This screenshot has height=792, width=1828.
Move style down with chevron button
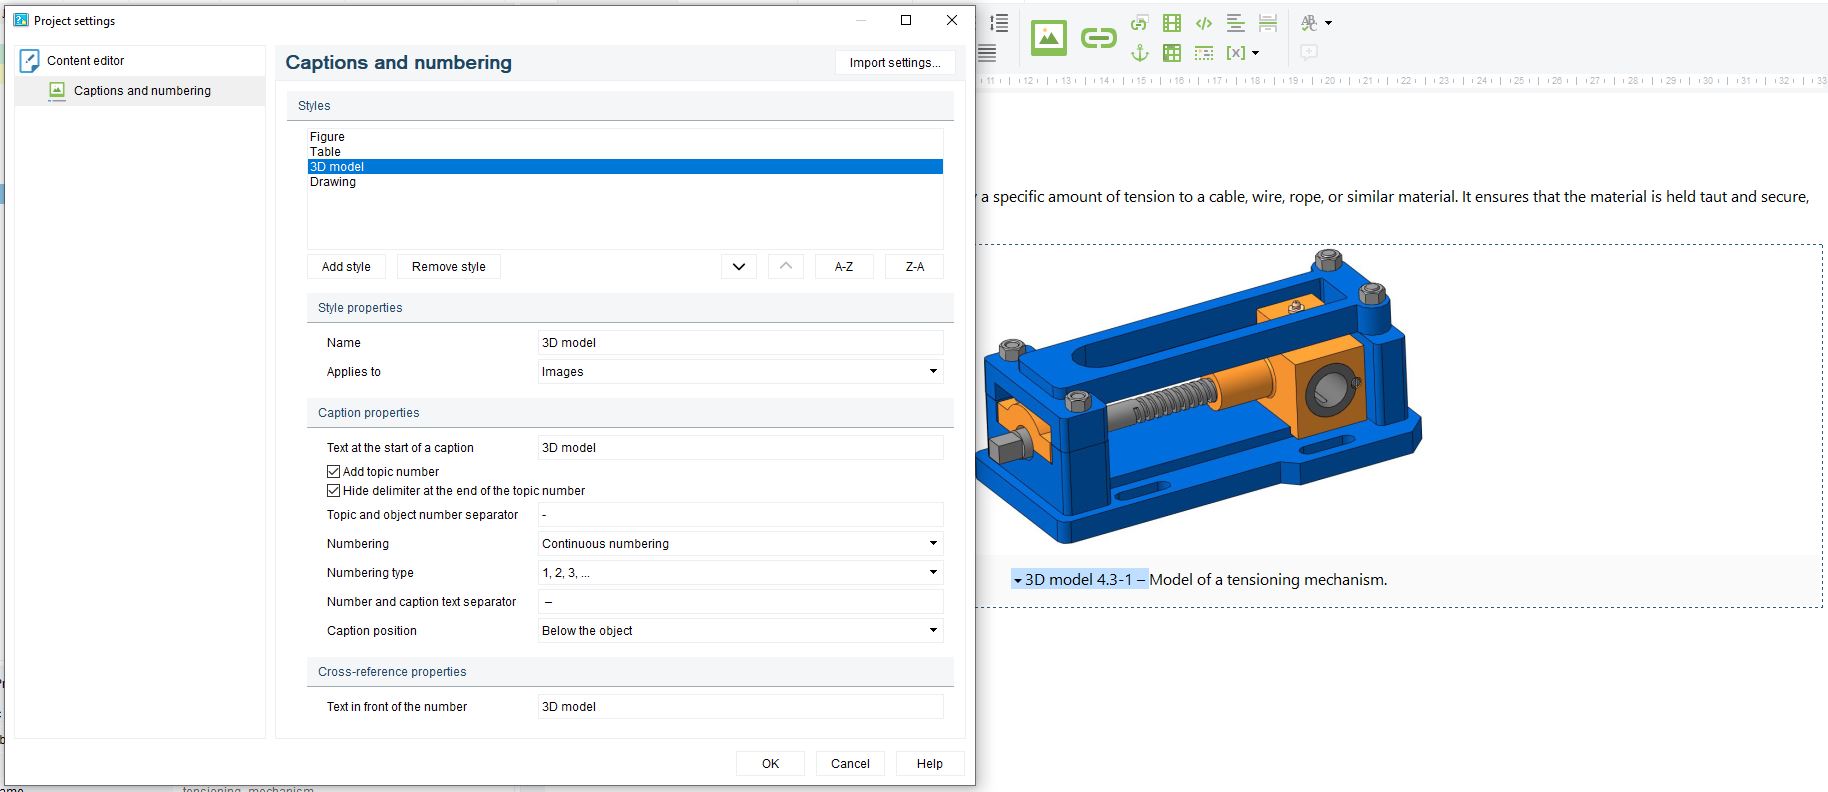pyautogui.click(x=739, y=267)
